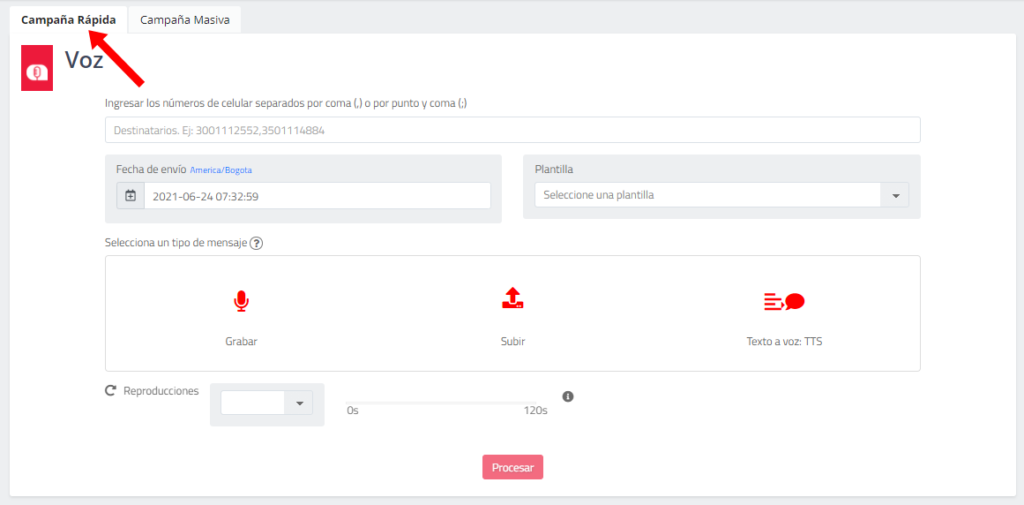Click the Destinatarios phone numbers field
This screenshot has height=505, width=1024.
tap(512, 130)
